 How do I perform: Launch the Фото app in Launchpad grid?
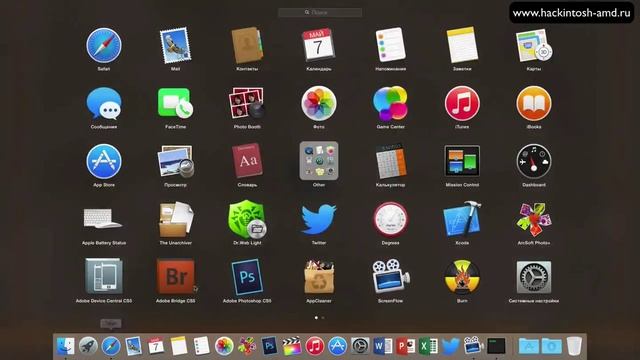click(319, 104)
